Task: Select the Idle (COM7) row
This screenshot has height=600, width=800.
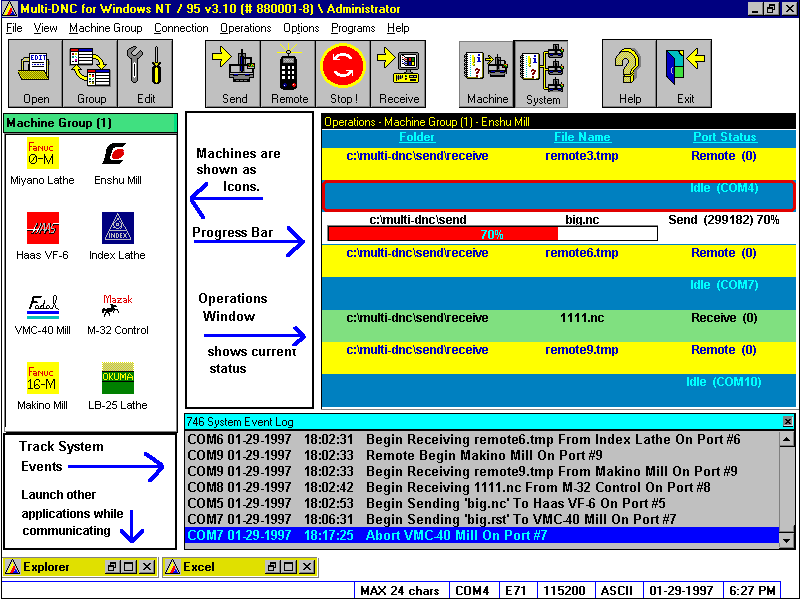Action: (x=559, y=293)
